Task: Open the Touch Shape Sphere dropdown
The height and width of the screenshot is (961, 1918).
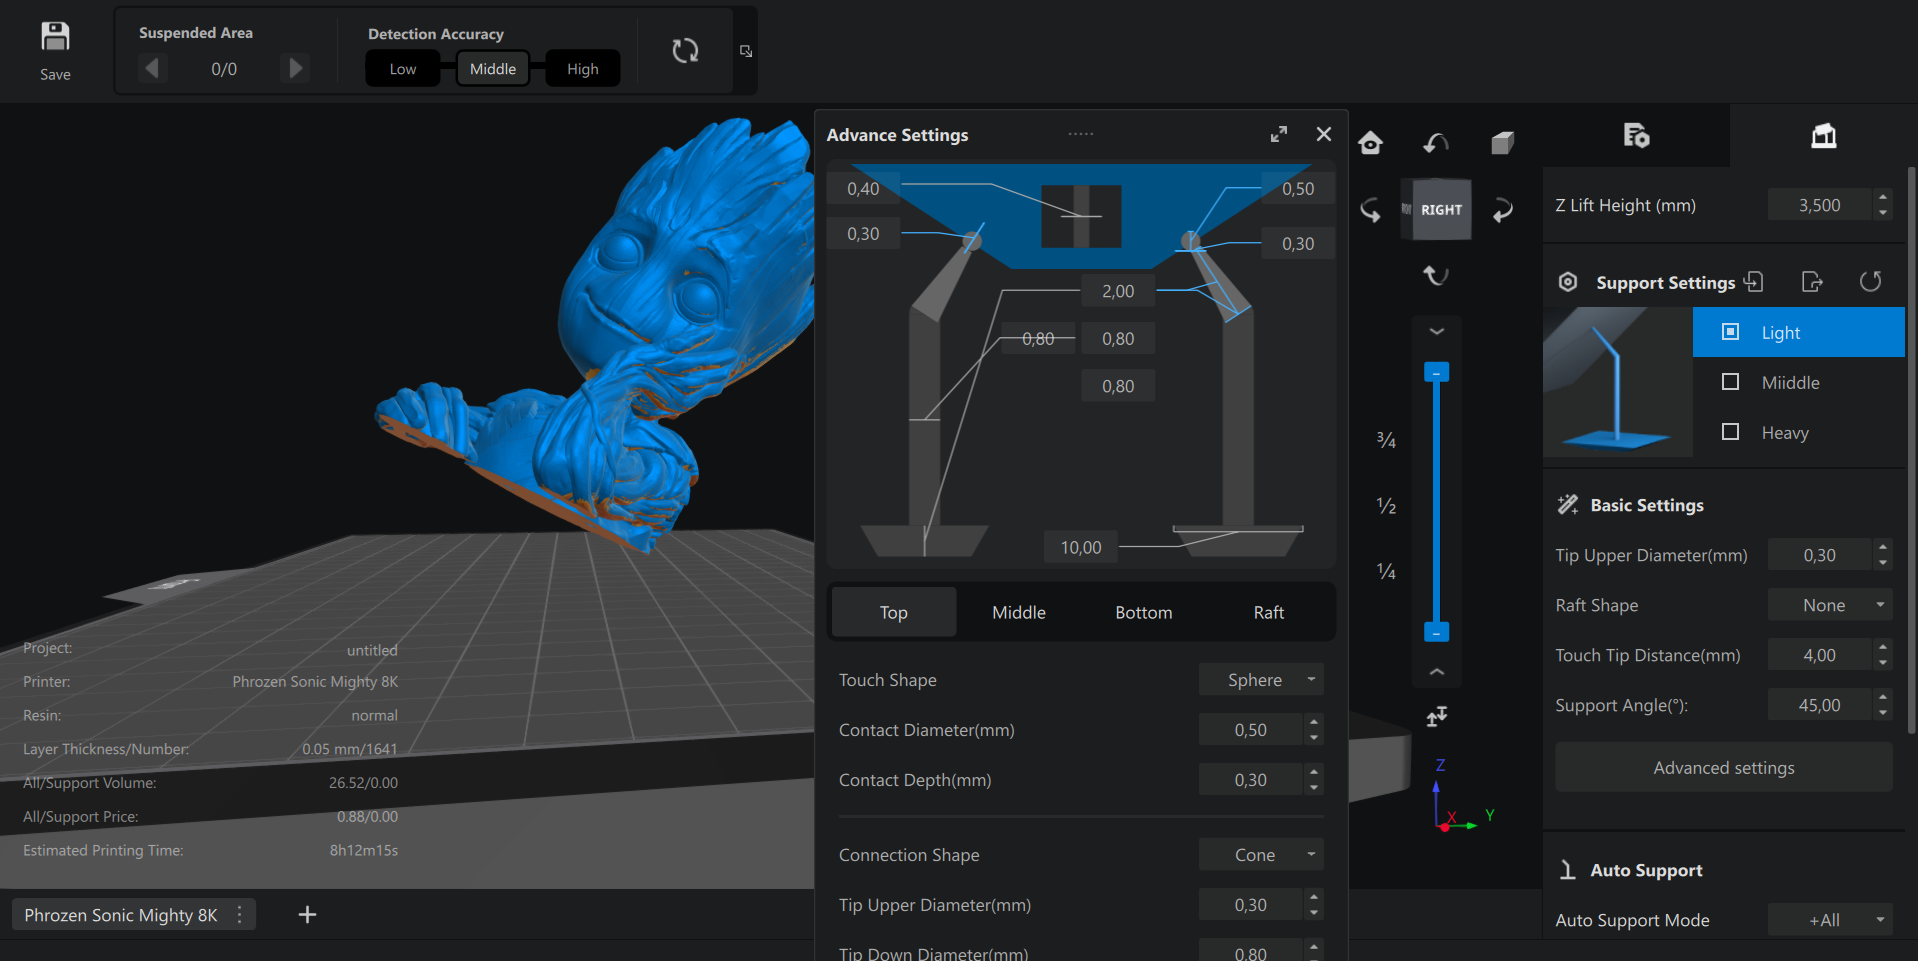Action: tap(1261, 679)
